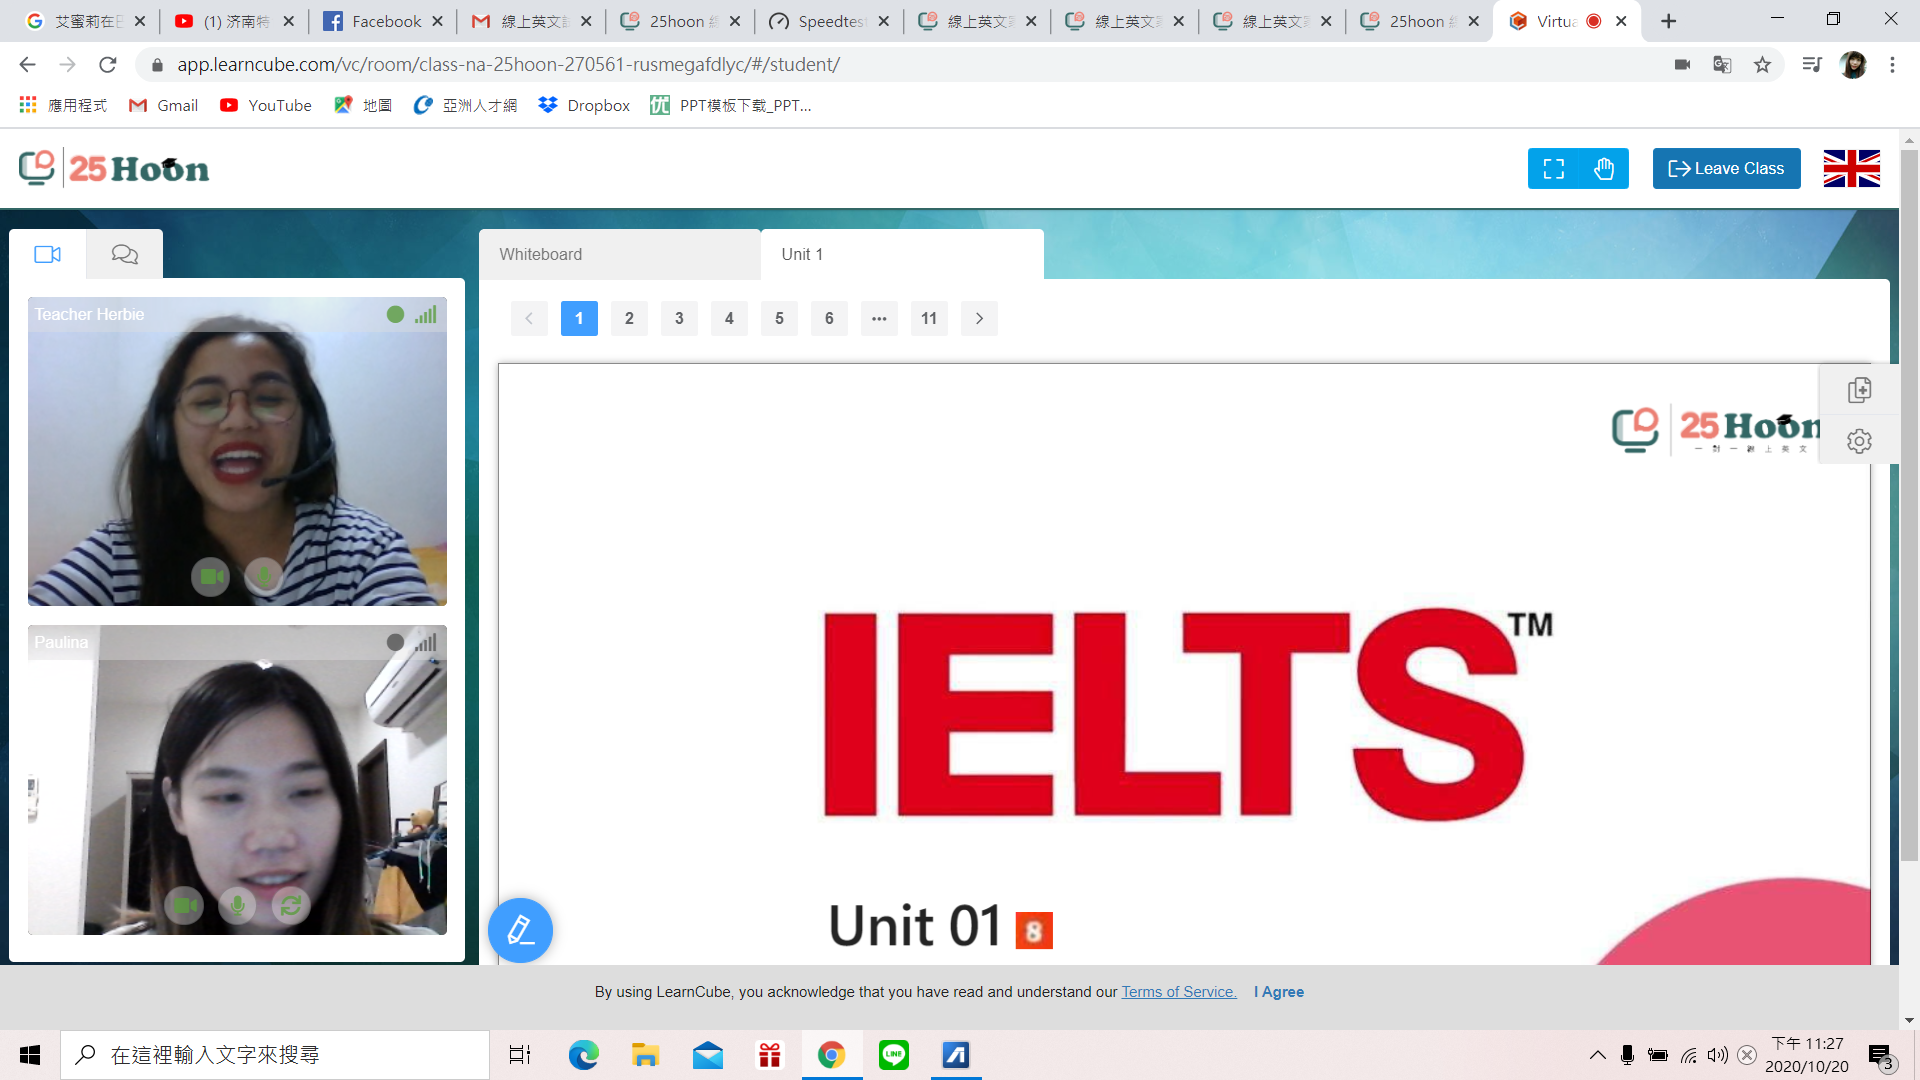Reload the page
This screenshot has width=1920, height=1080.
(107, 64)
